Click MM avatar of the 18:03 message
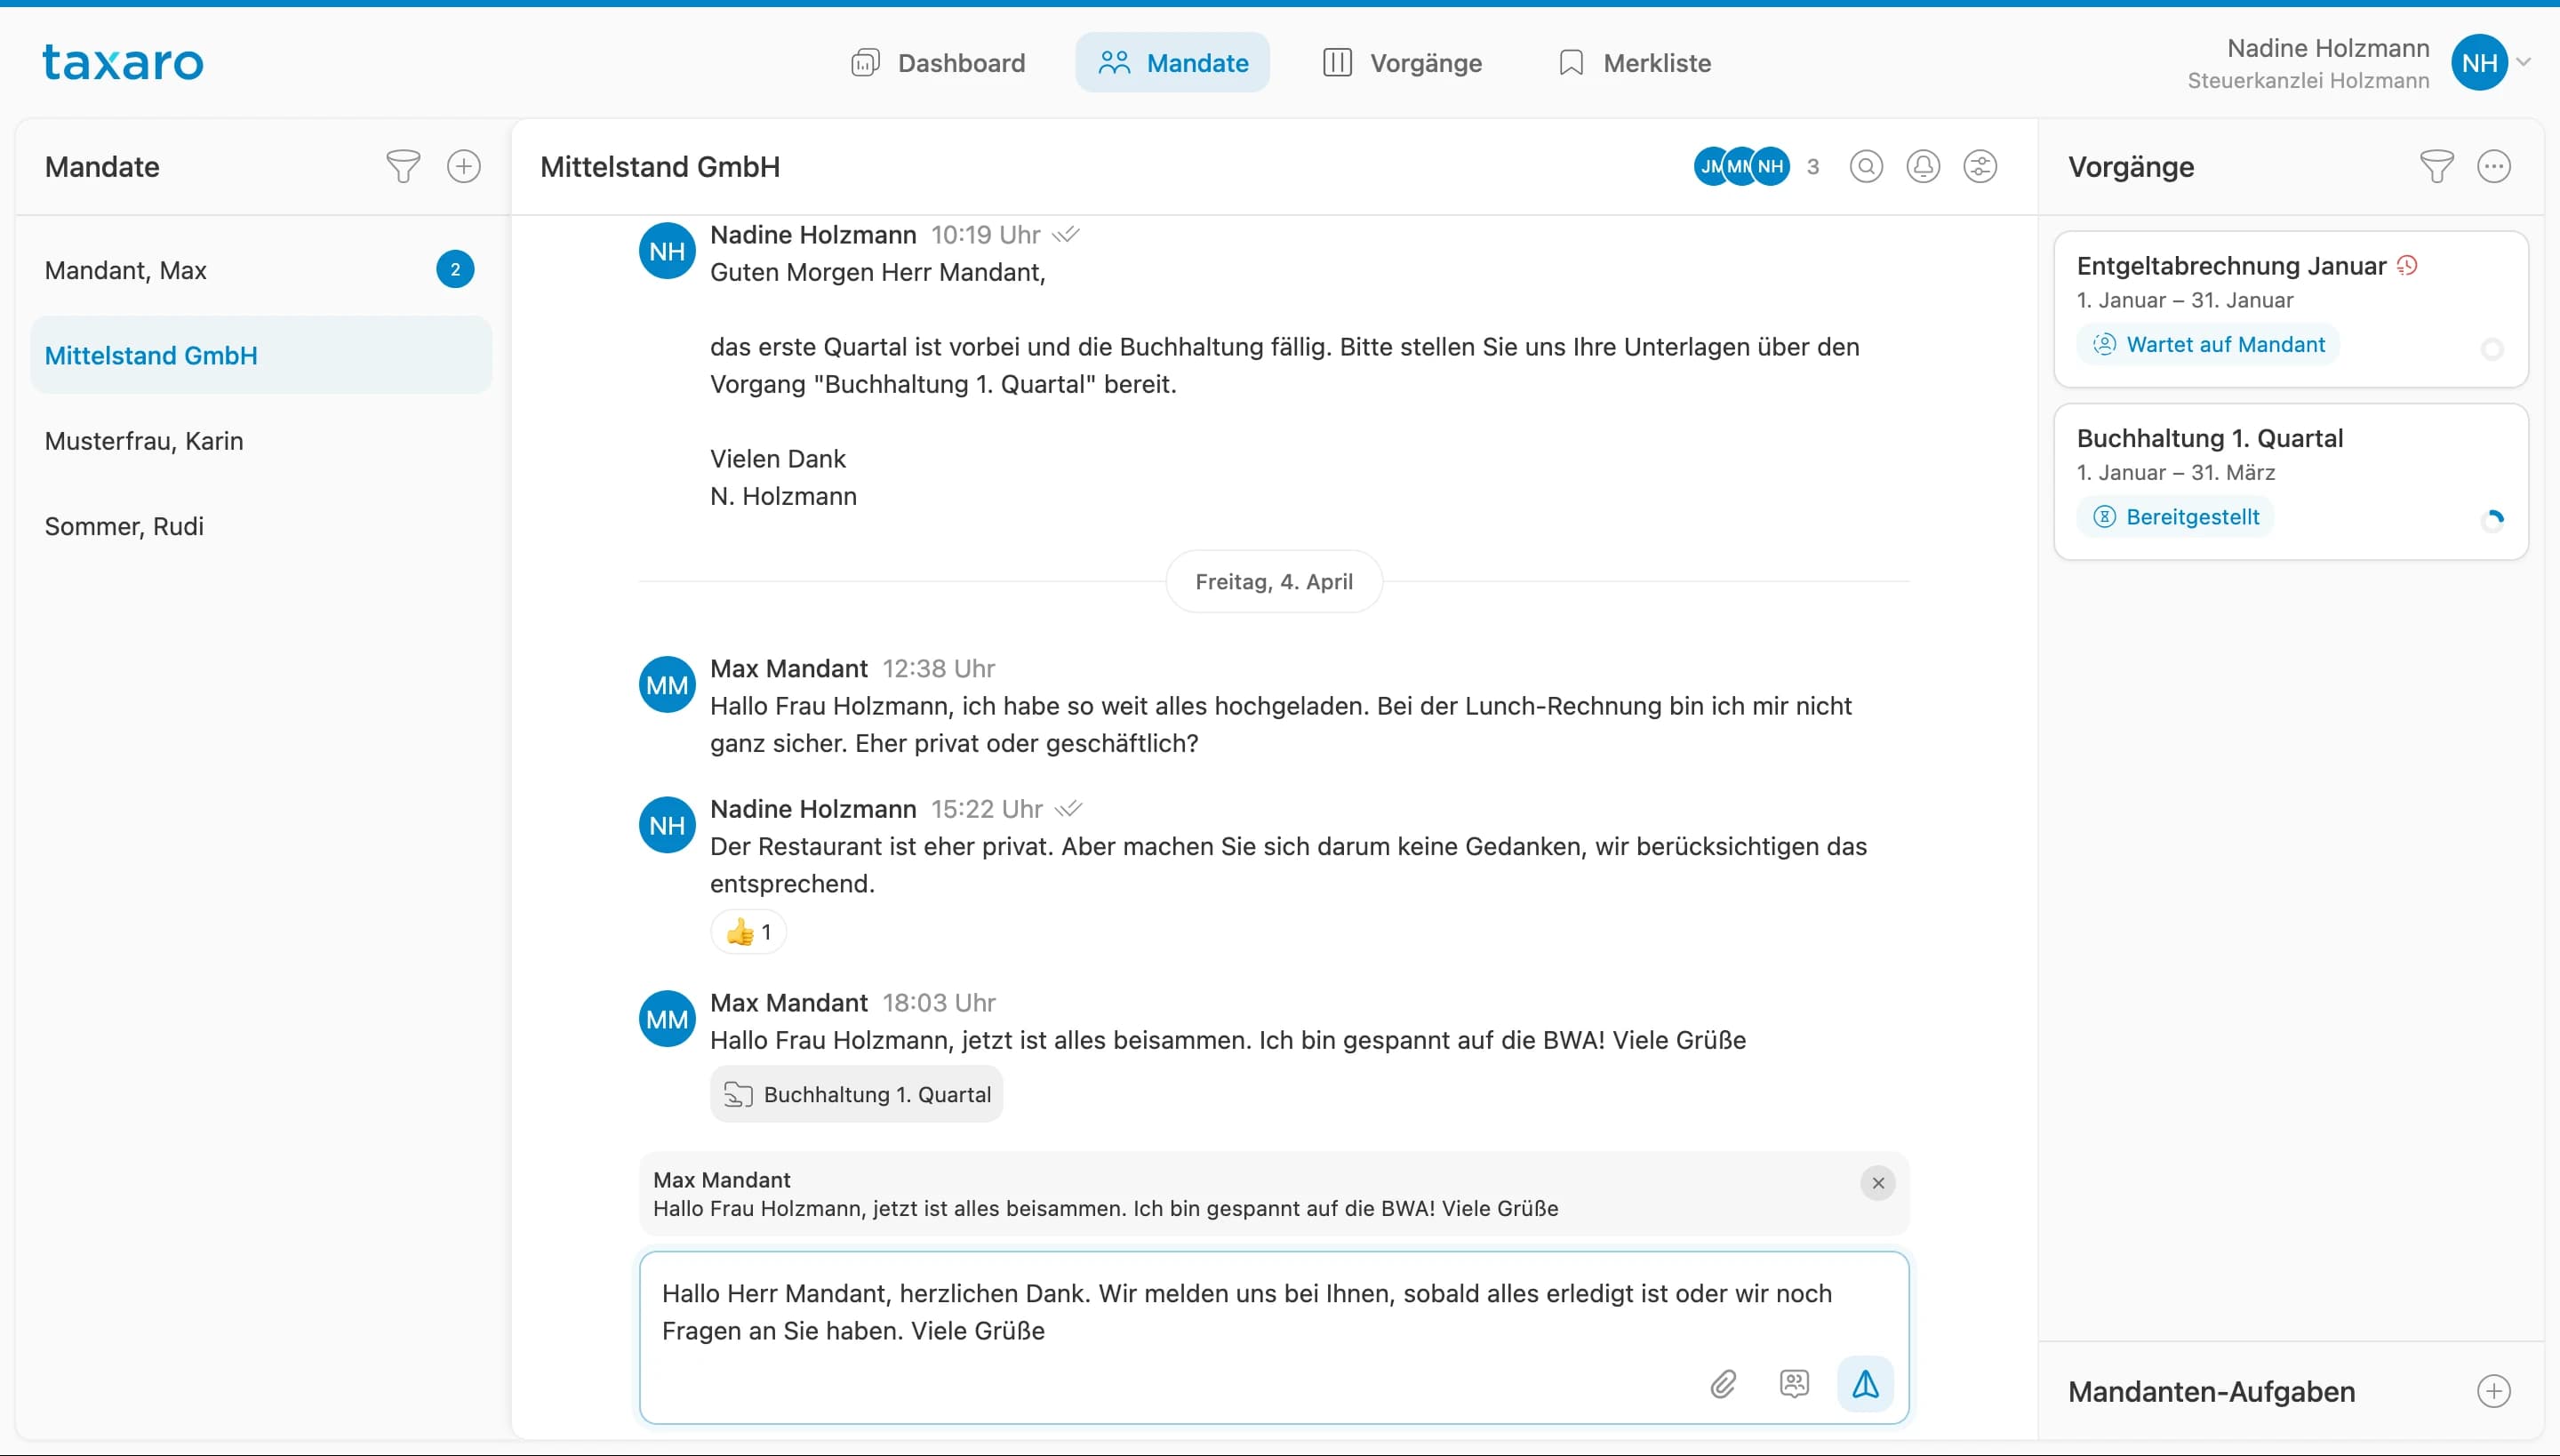Image resolution: width=2560 pixels, height=1456 pixels. 667,1019
